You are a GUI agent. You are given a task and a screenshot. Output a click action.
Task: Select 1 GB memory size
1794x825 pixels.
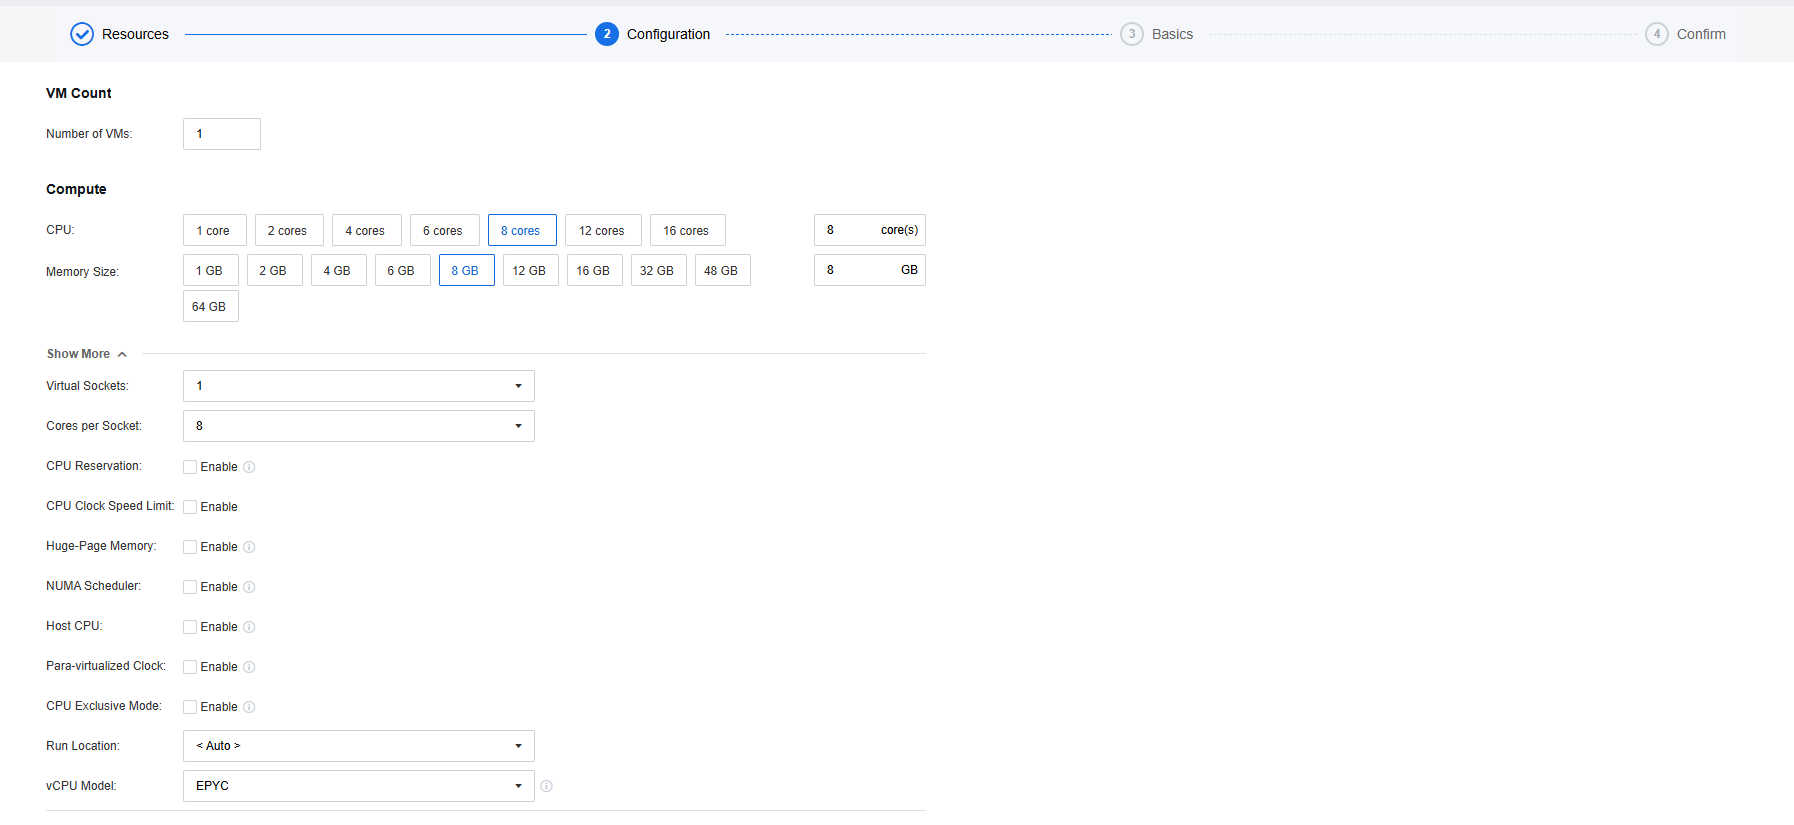pos(211,270)
